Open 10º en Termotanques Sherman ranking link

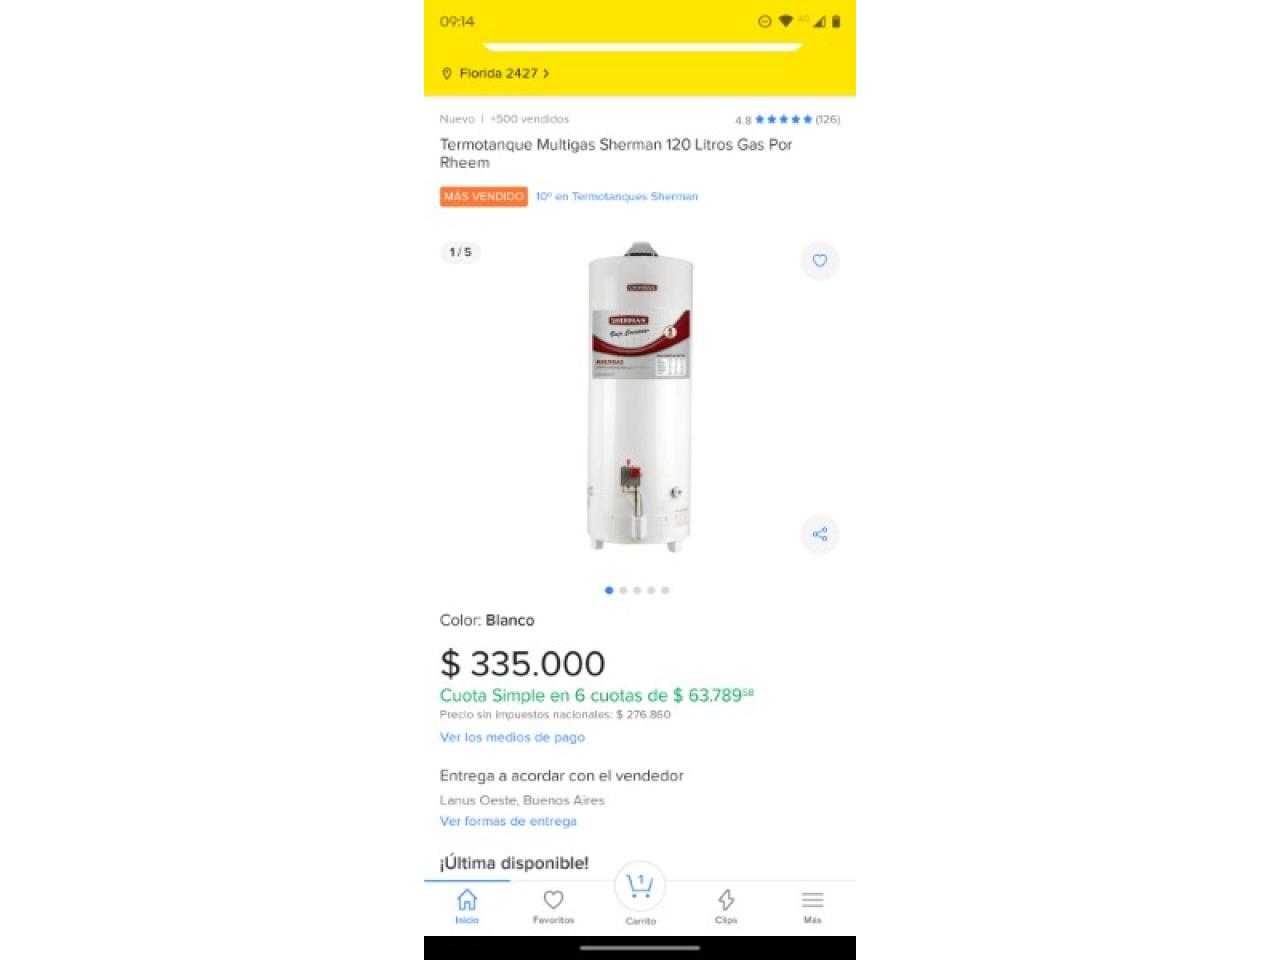coord(616,197)
